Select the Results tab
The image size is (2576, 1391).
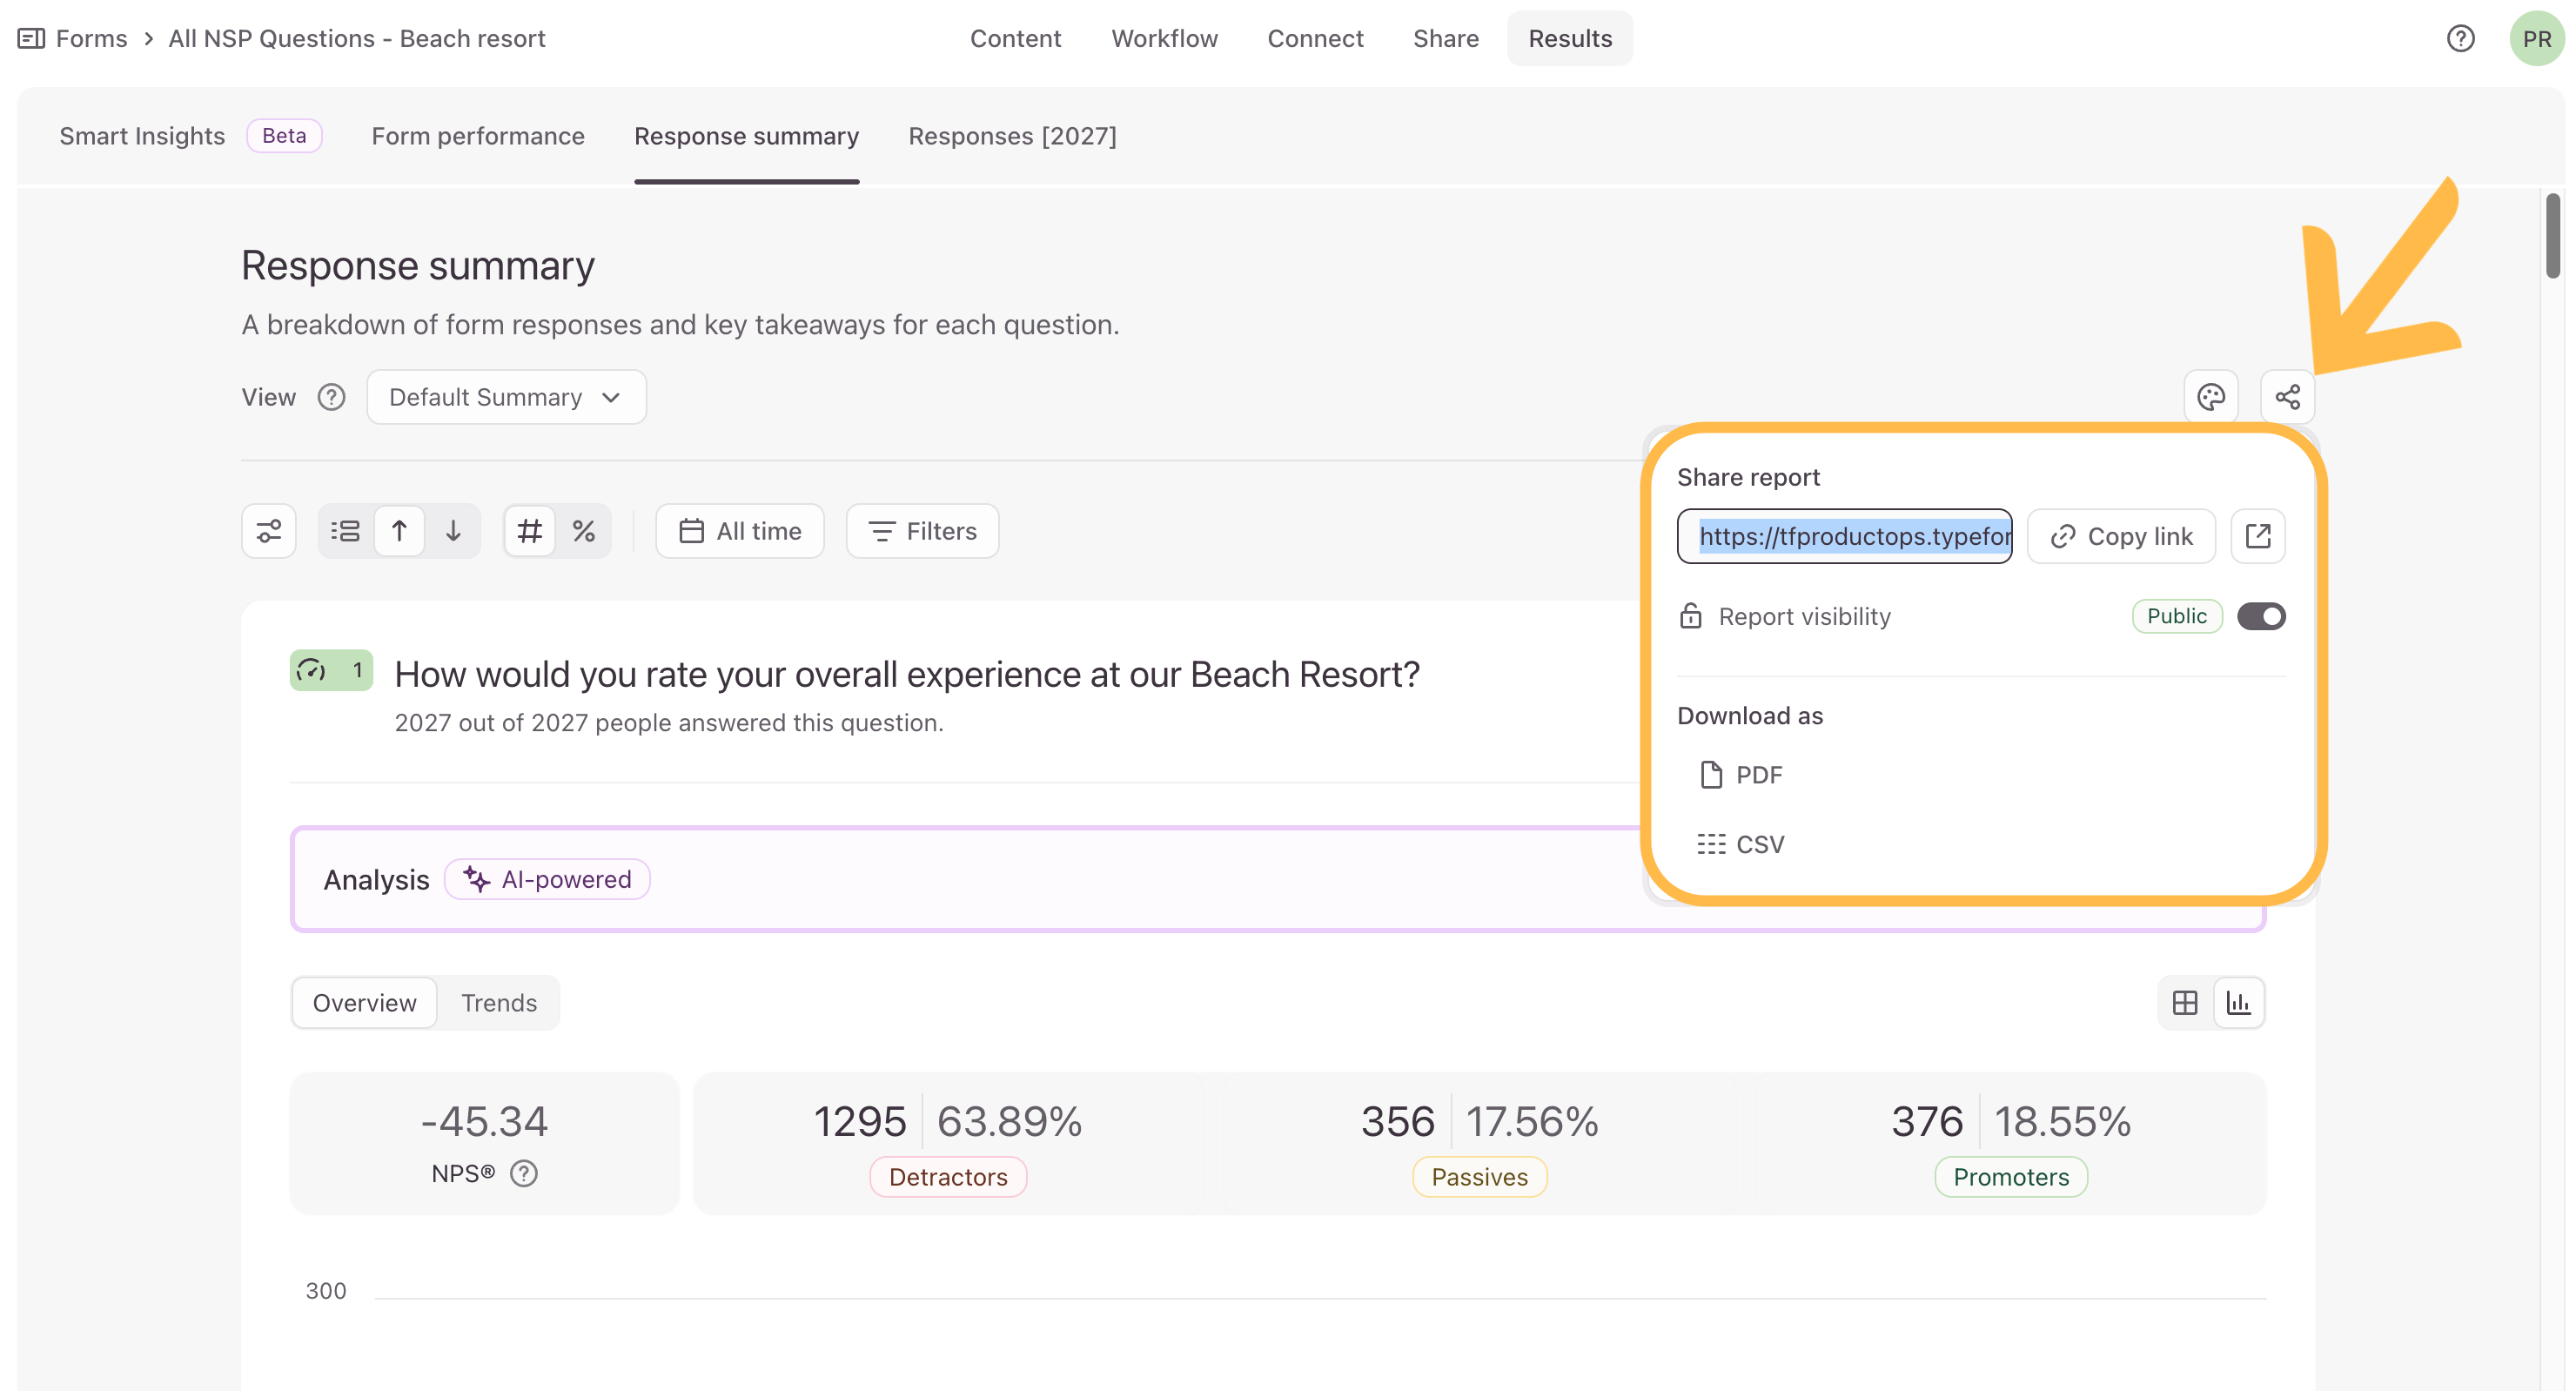point(1570,39)
